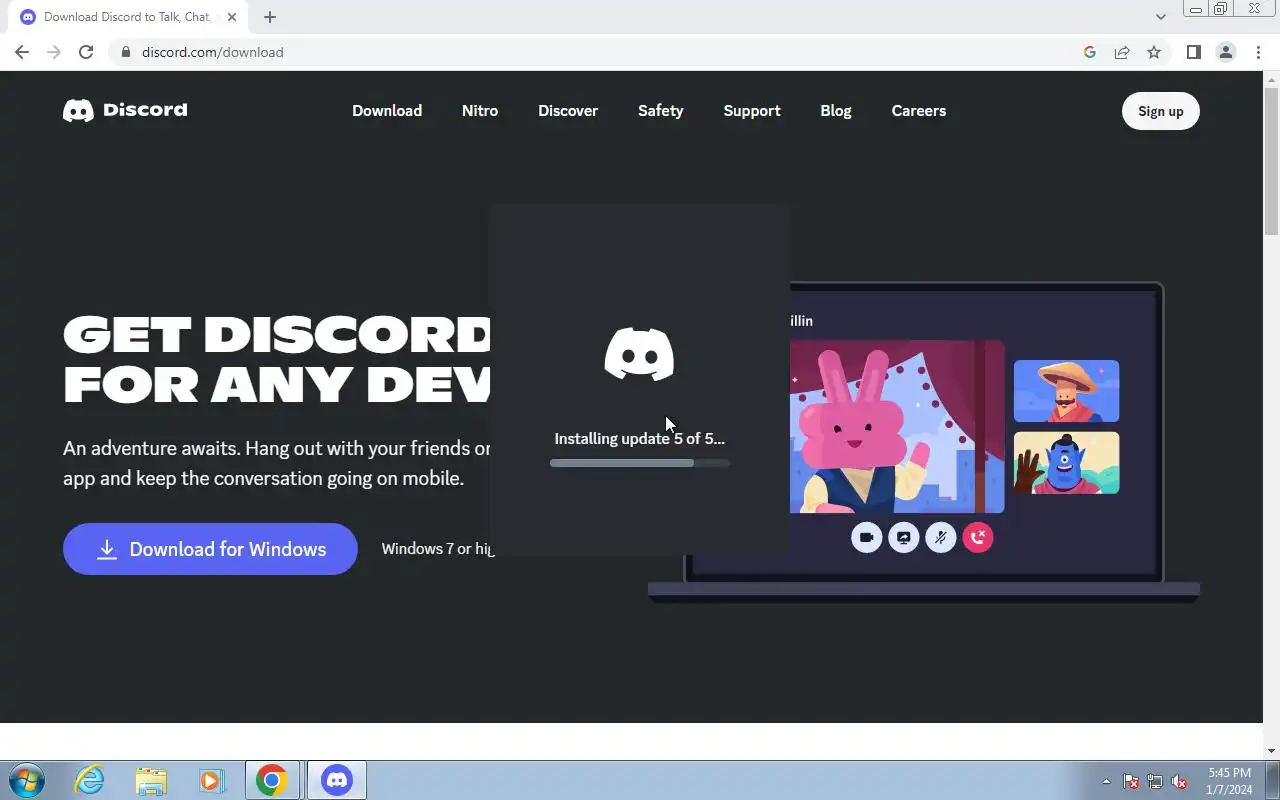
Task: Go back with the browser back arrow
Action: tap(22, 52)
